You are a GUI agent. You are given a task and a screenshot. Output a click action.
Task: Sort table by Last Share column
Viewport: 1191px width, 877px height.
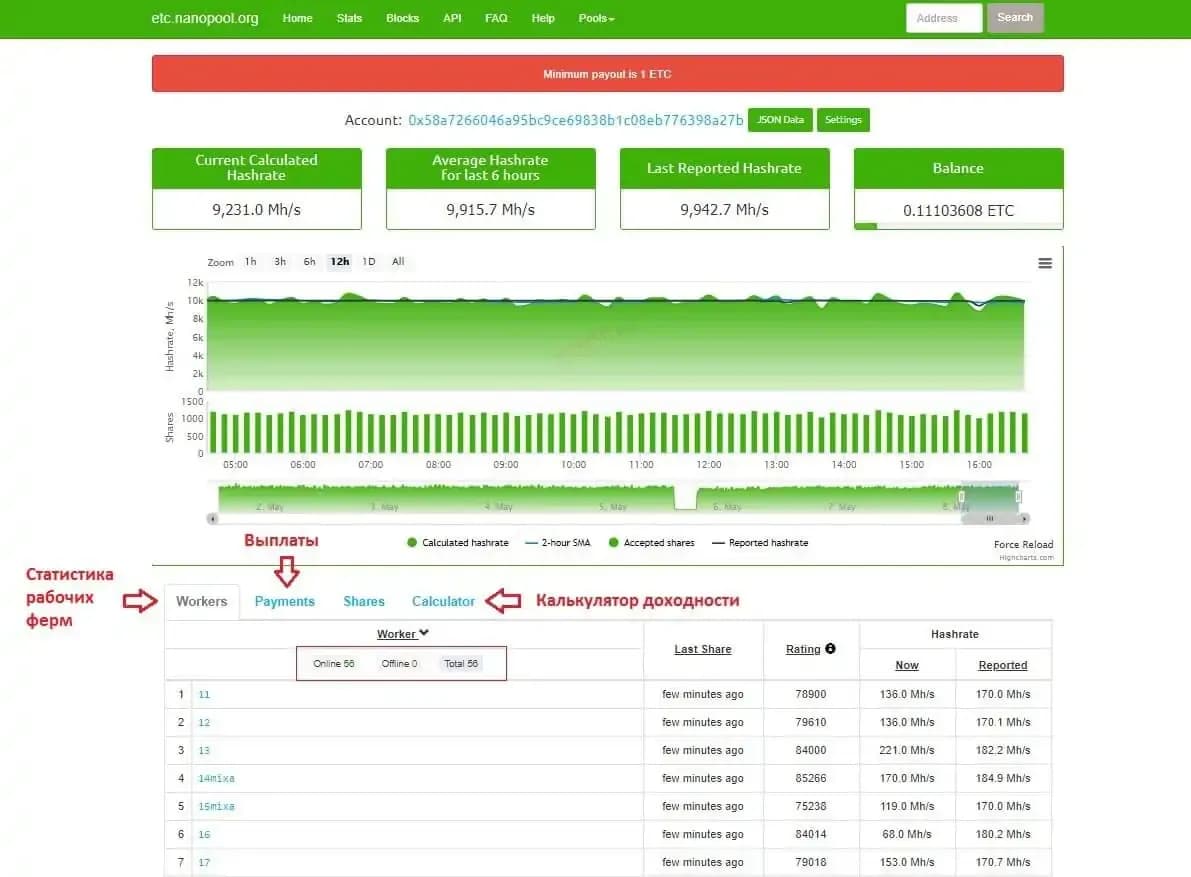coord(703,649)
